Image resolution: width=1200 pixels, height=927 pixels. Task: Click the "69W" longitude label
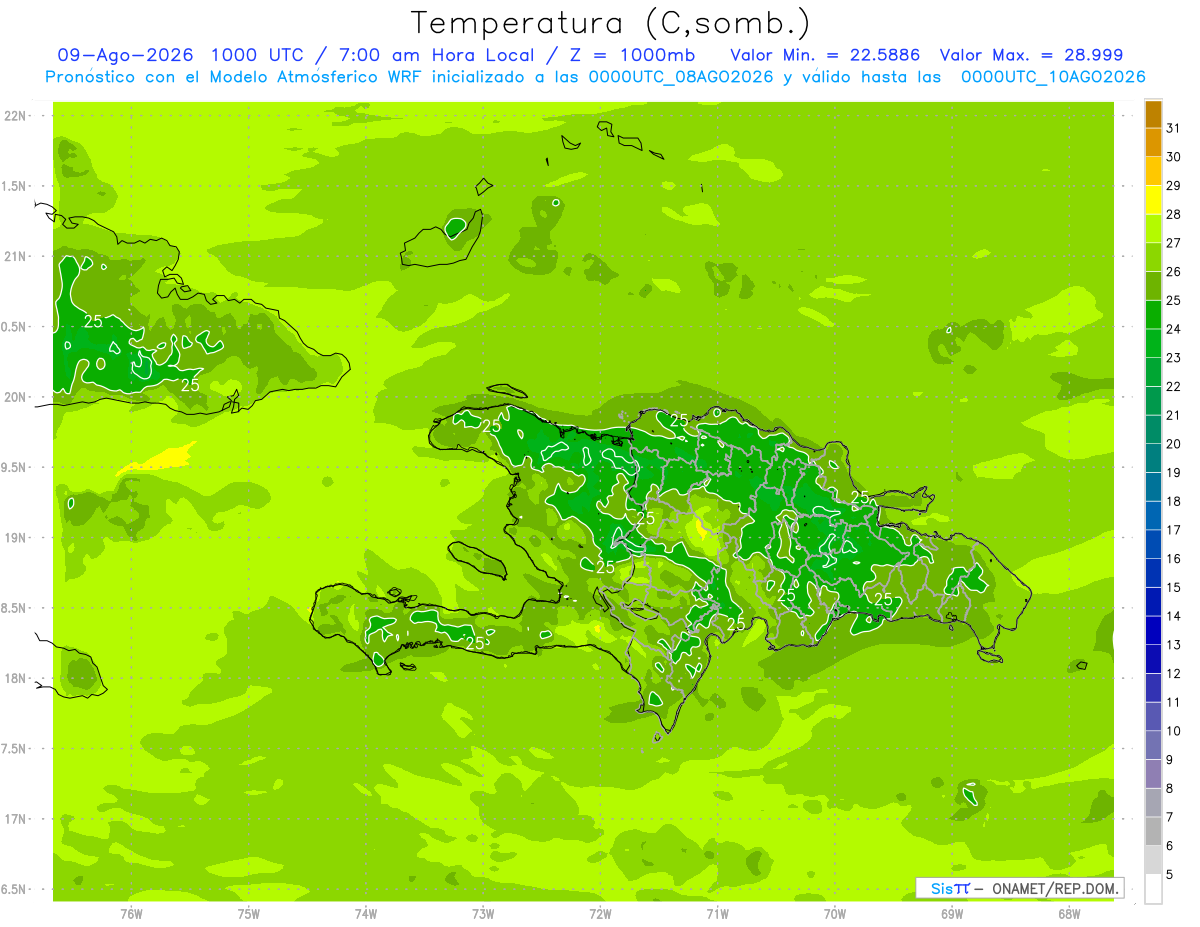[952, 914]
